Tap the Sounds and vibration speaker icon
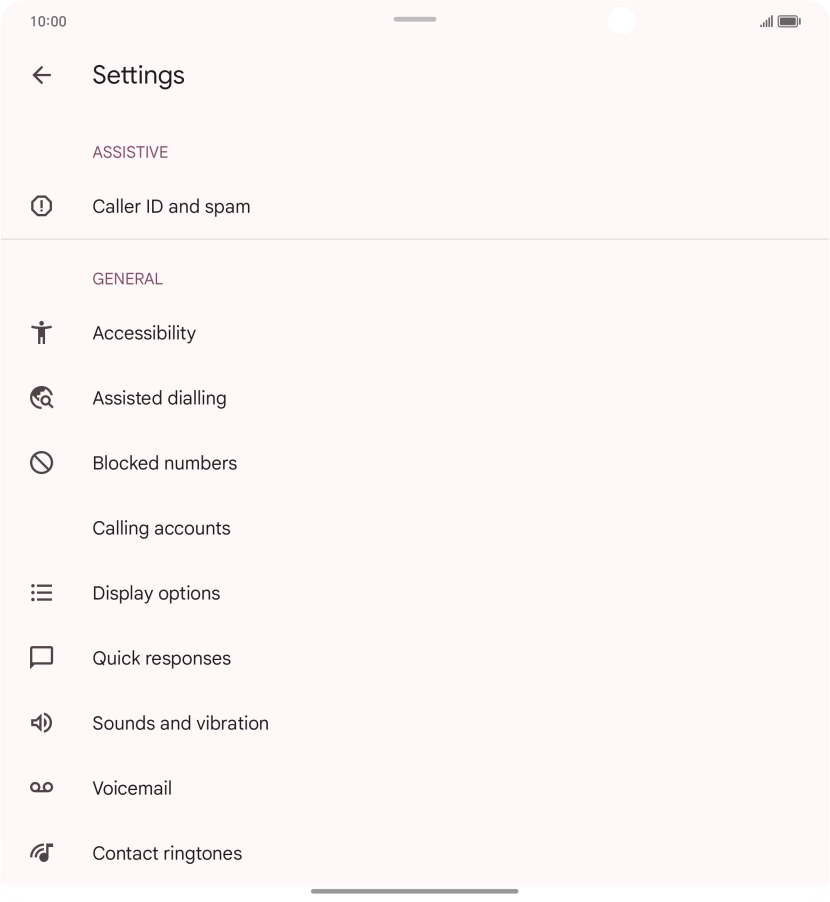 pyautogui.click(x=41, y=723)
